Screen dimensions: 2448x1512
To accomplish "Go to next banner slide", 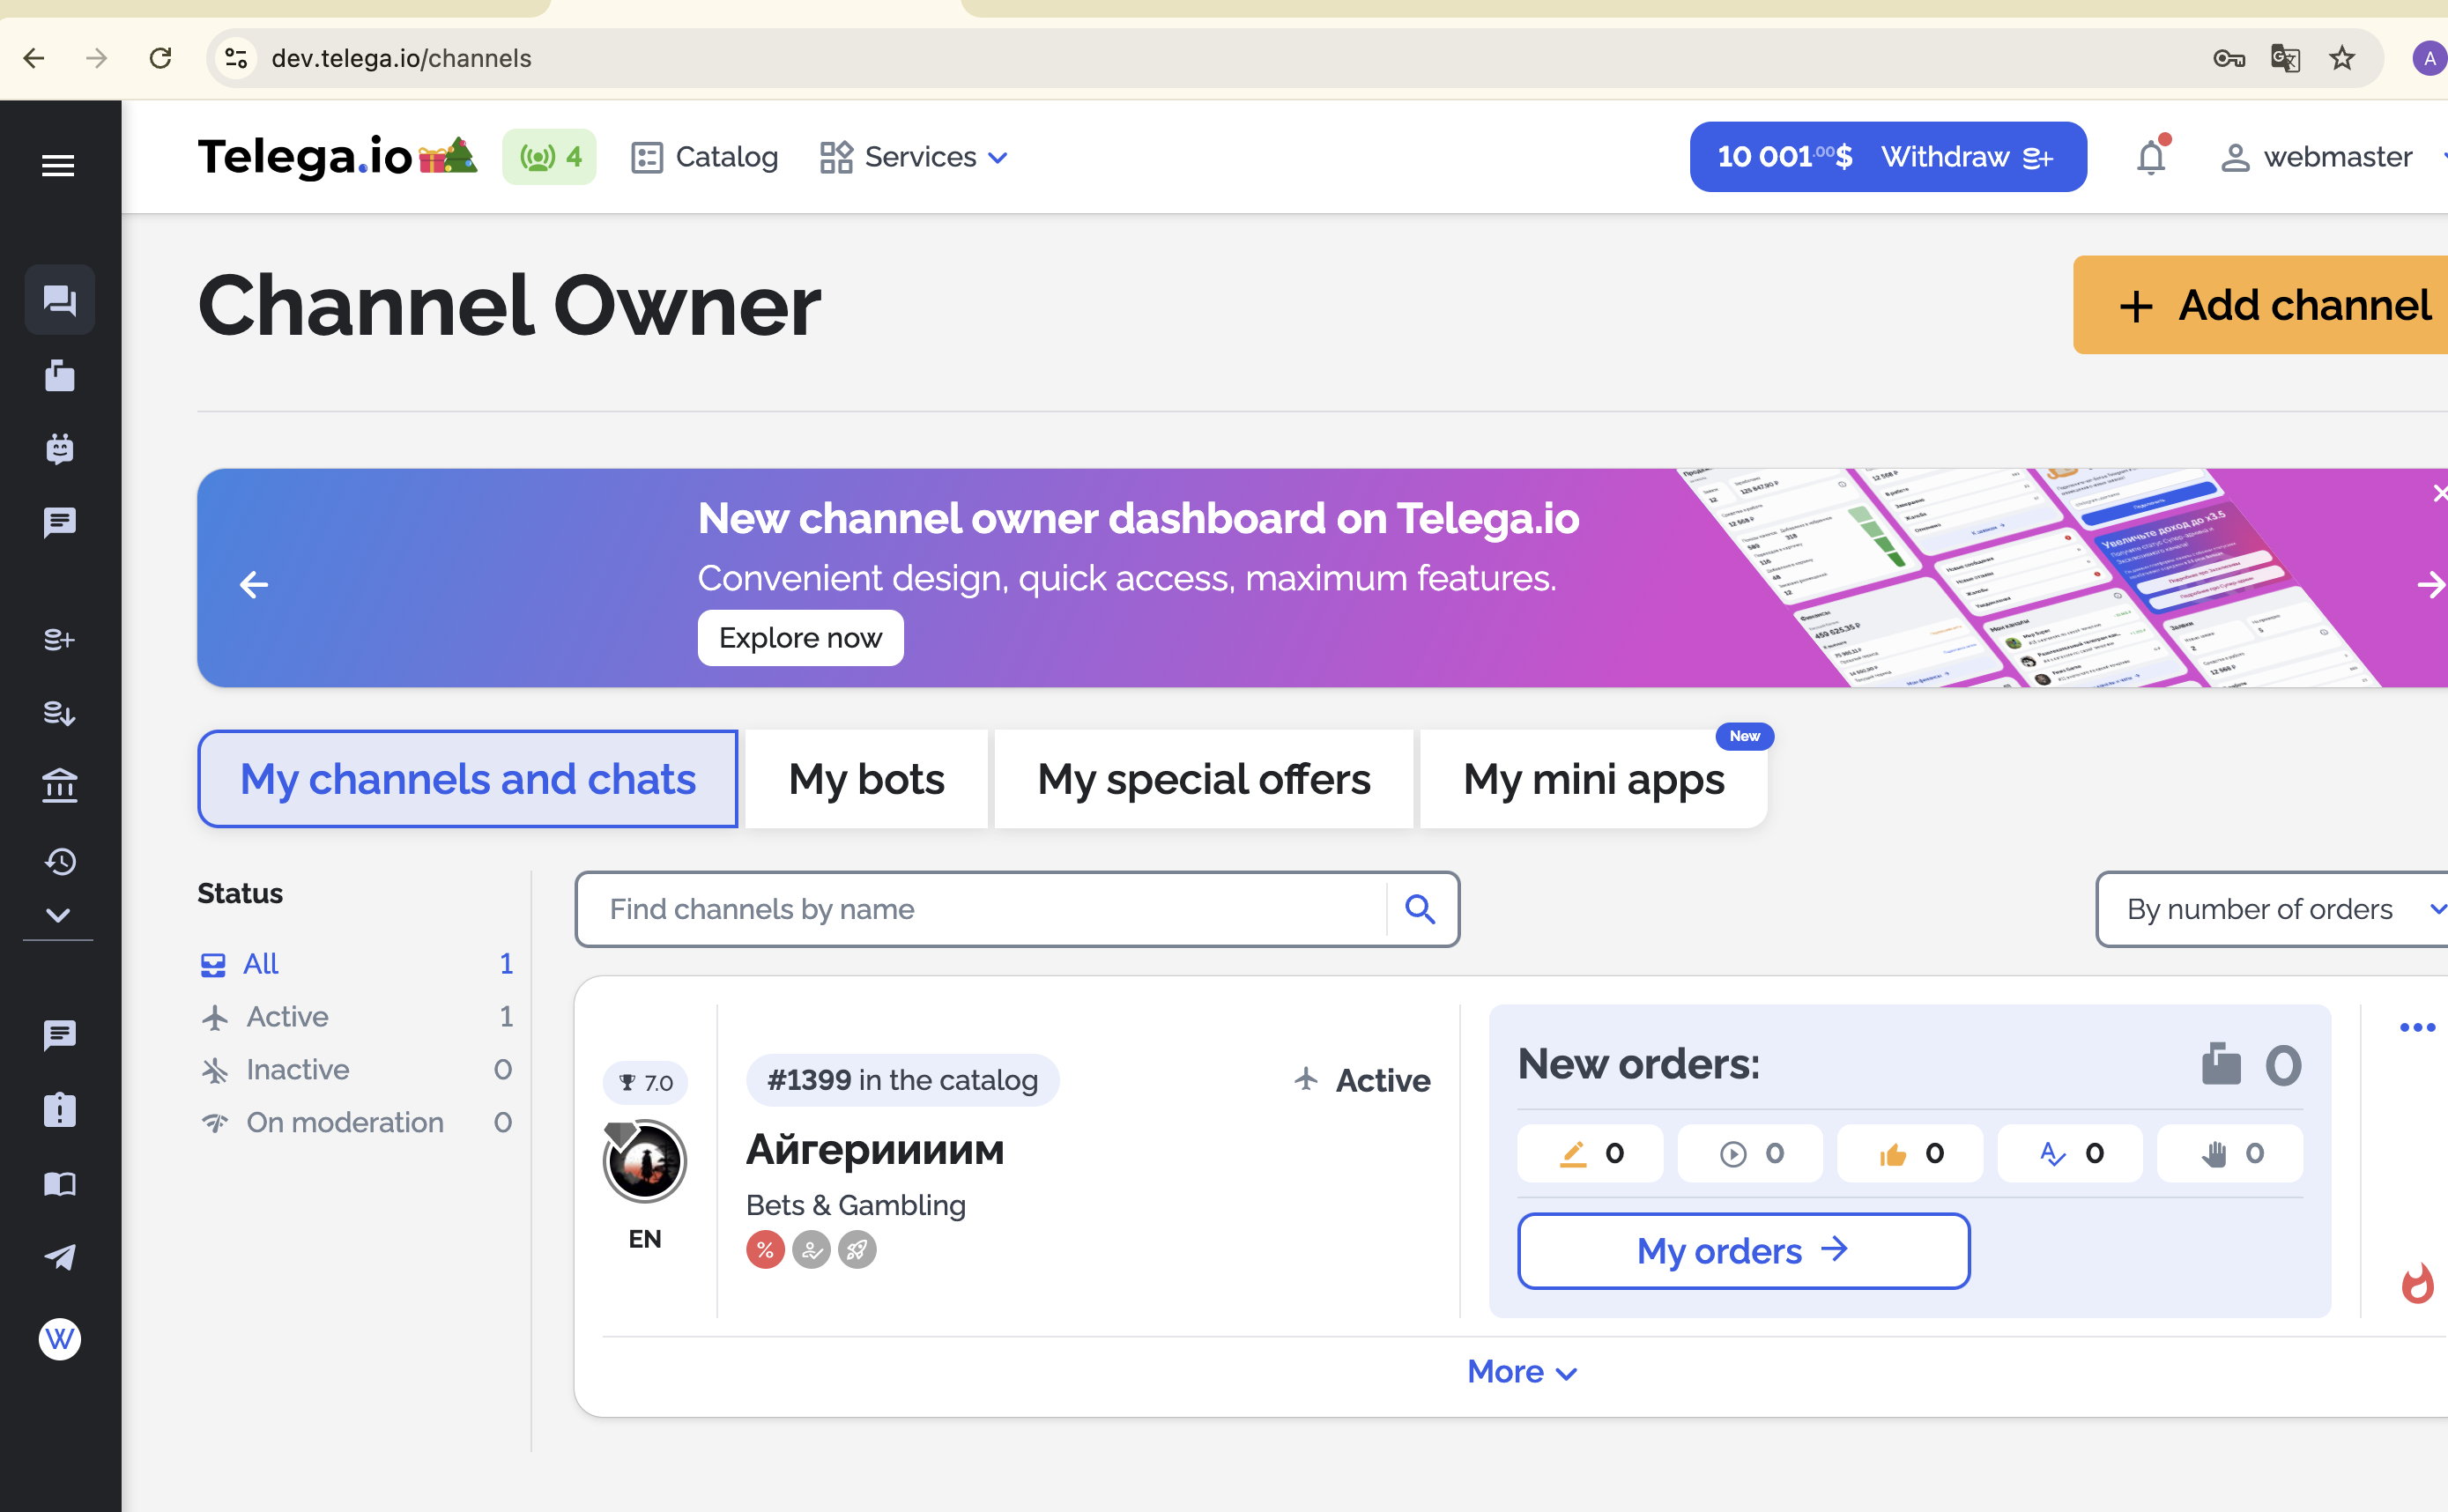I will tap(2430, 584).
